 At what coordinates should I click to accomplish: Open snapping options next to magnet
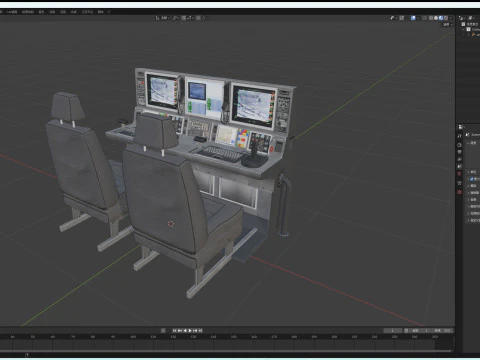point(189,18)
